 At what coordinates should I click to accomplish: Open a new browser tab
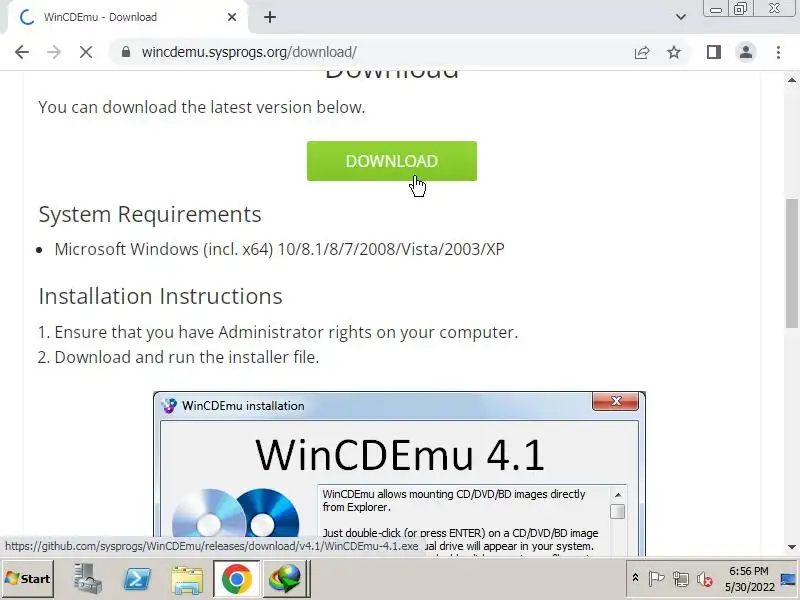click(x=270, y=17)
